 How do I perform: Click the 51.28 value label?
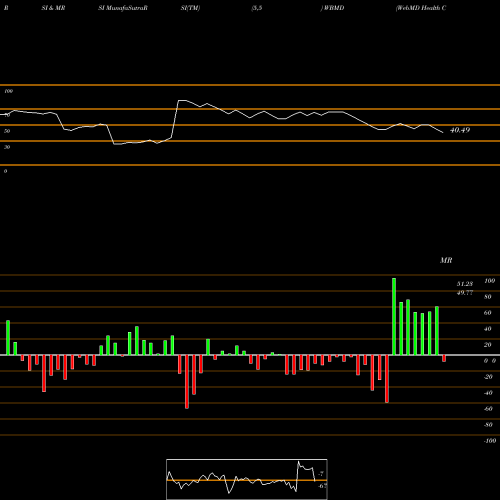click(x=465, y=284)
